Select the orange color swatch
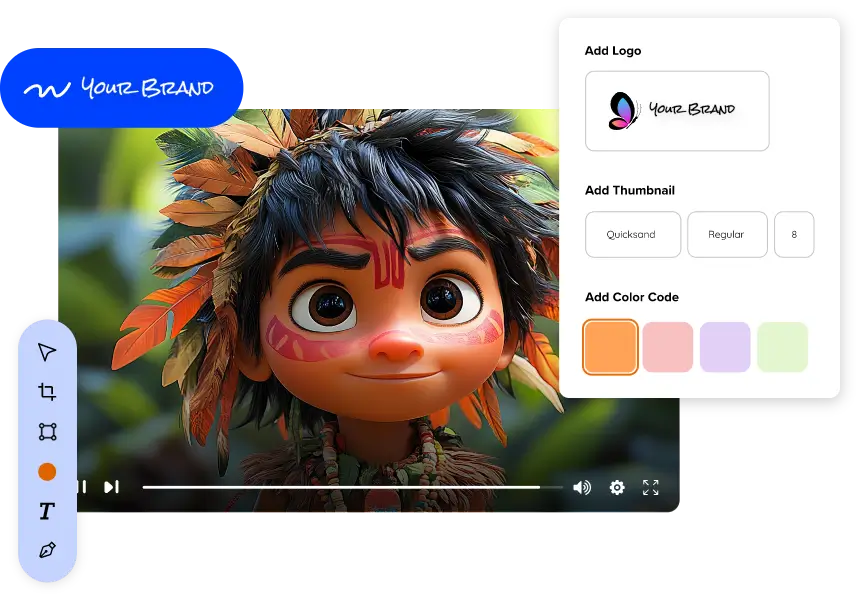862x600 pixels. pos(610,347)
